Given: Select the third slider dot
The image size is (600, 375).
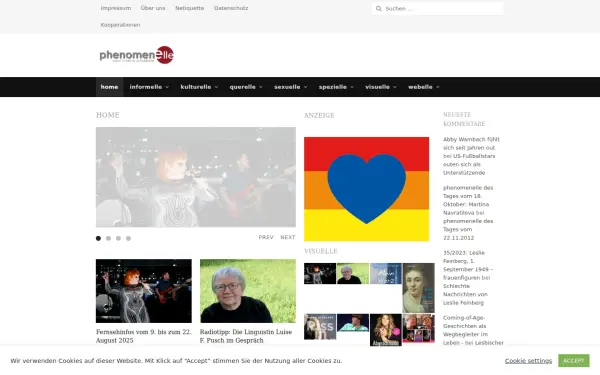Looking at the screenshot, I should pyautogui.click(x=118, y=238).
